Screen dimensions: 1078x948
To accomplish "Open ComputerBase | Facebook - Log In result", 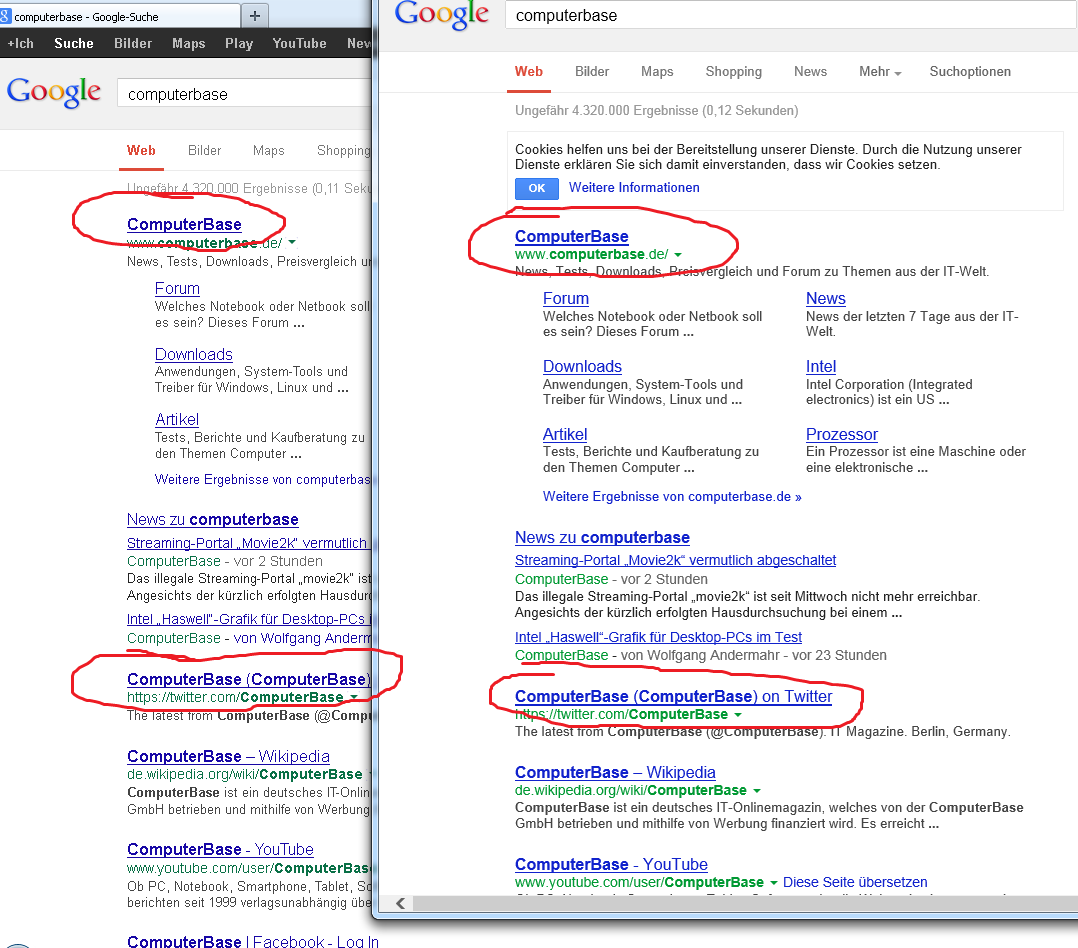I will (x=252, y=941).
